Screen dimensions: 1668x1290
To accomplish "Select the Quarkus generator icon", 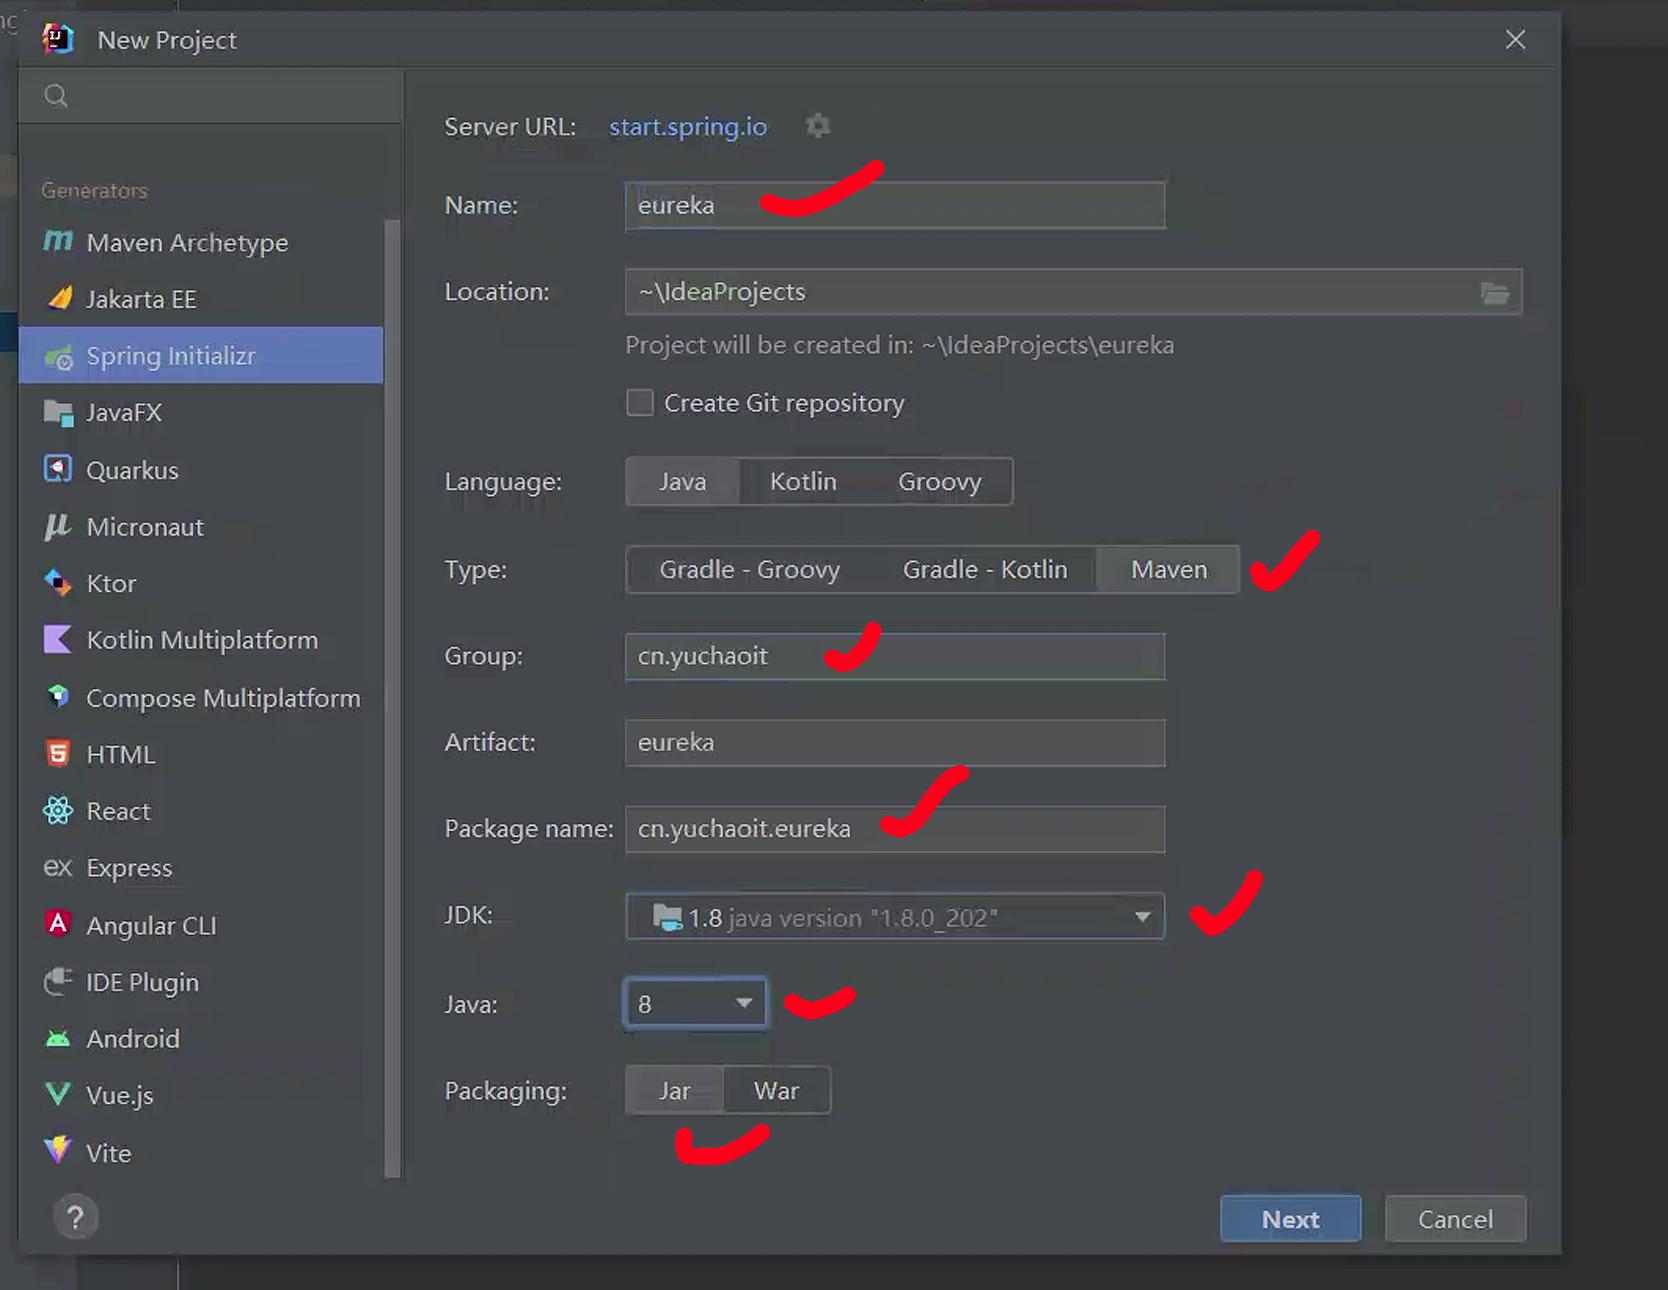I will [x=58, y=469].
